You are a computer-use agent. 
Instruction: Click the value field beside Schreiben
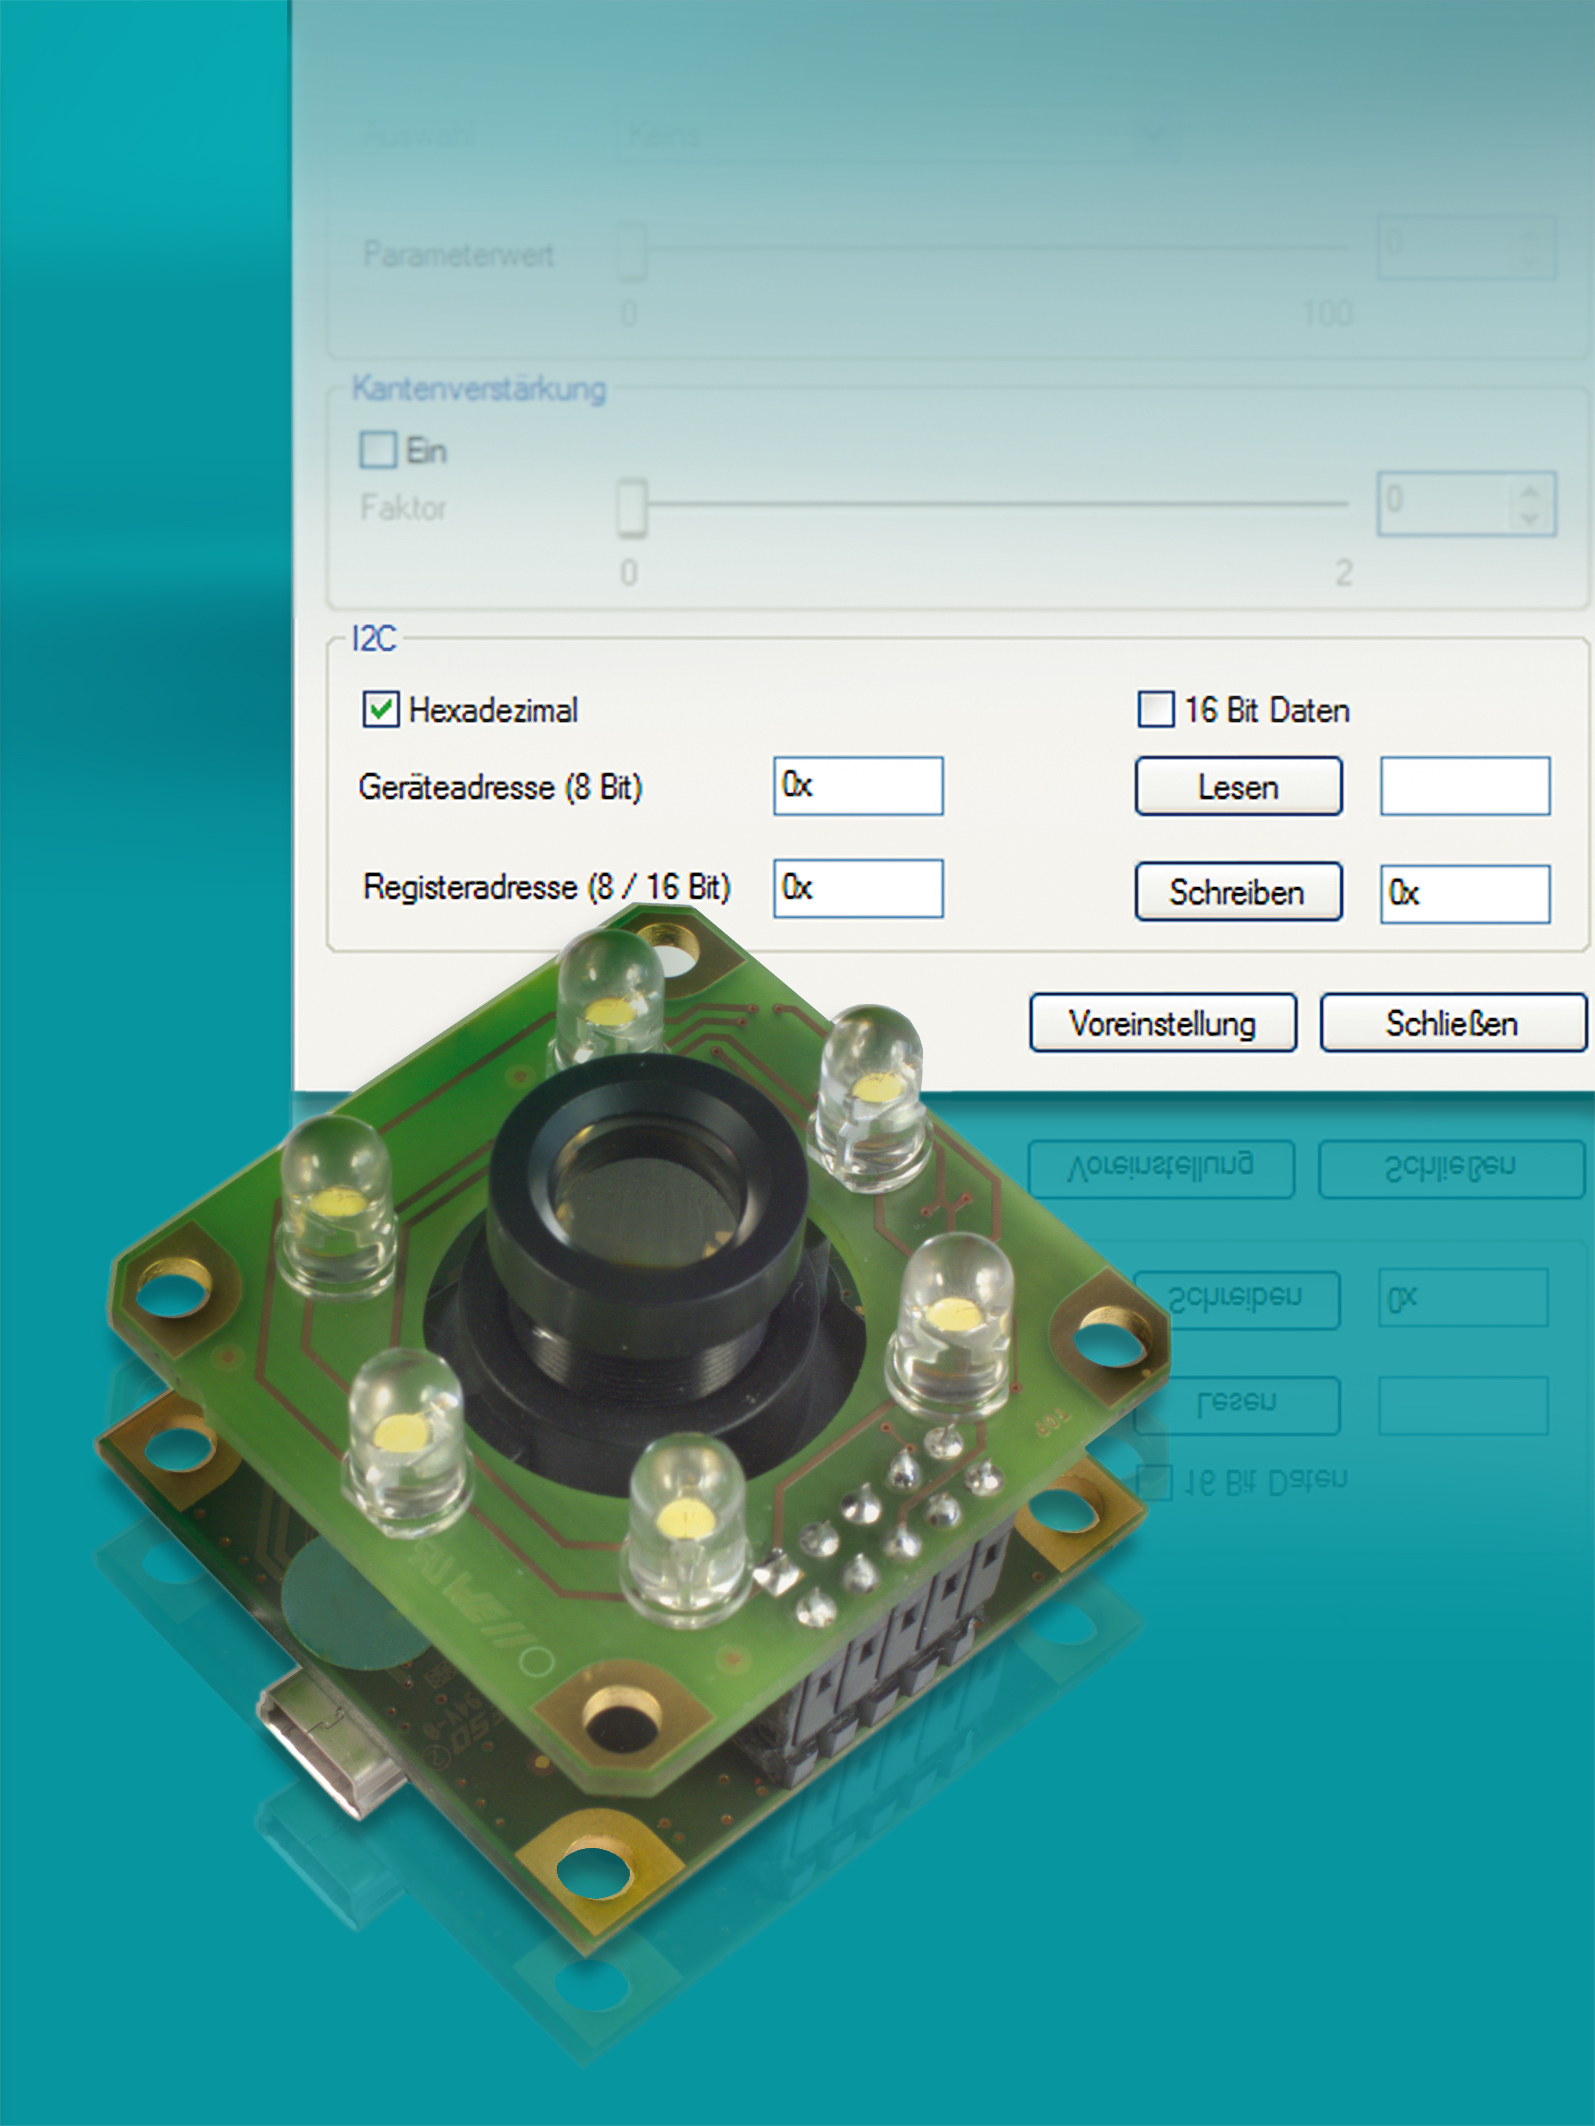1465,893
